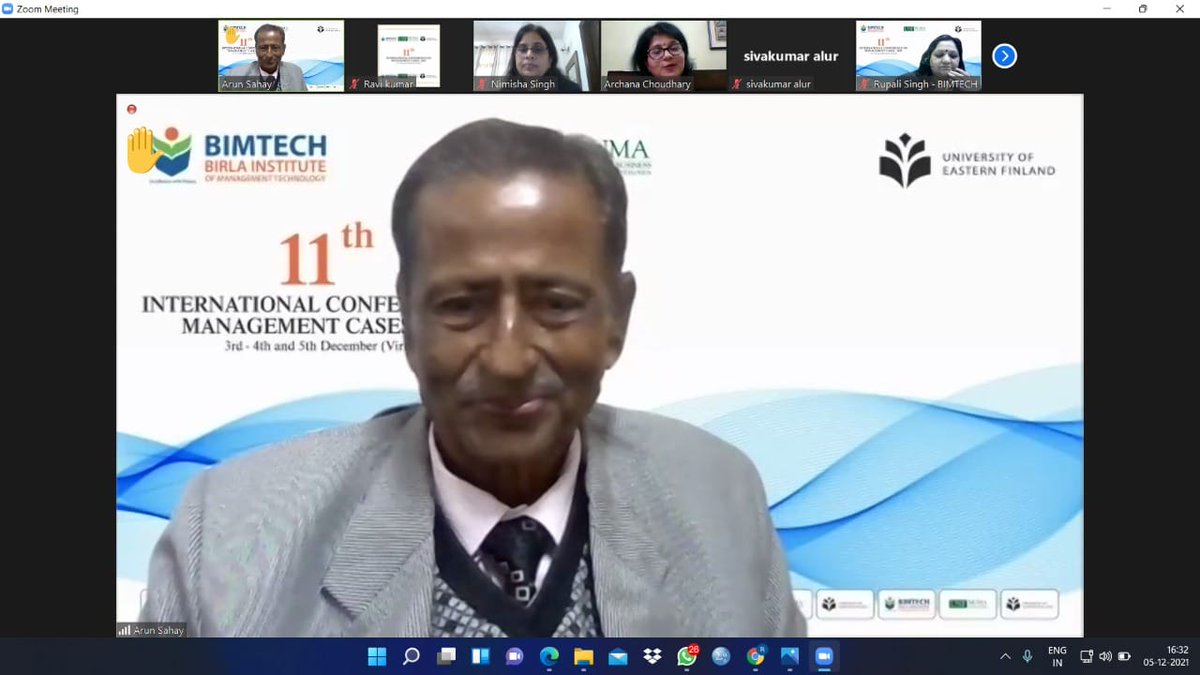Open the Photos app icon

[x=790, y=657]
